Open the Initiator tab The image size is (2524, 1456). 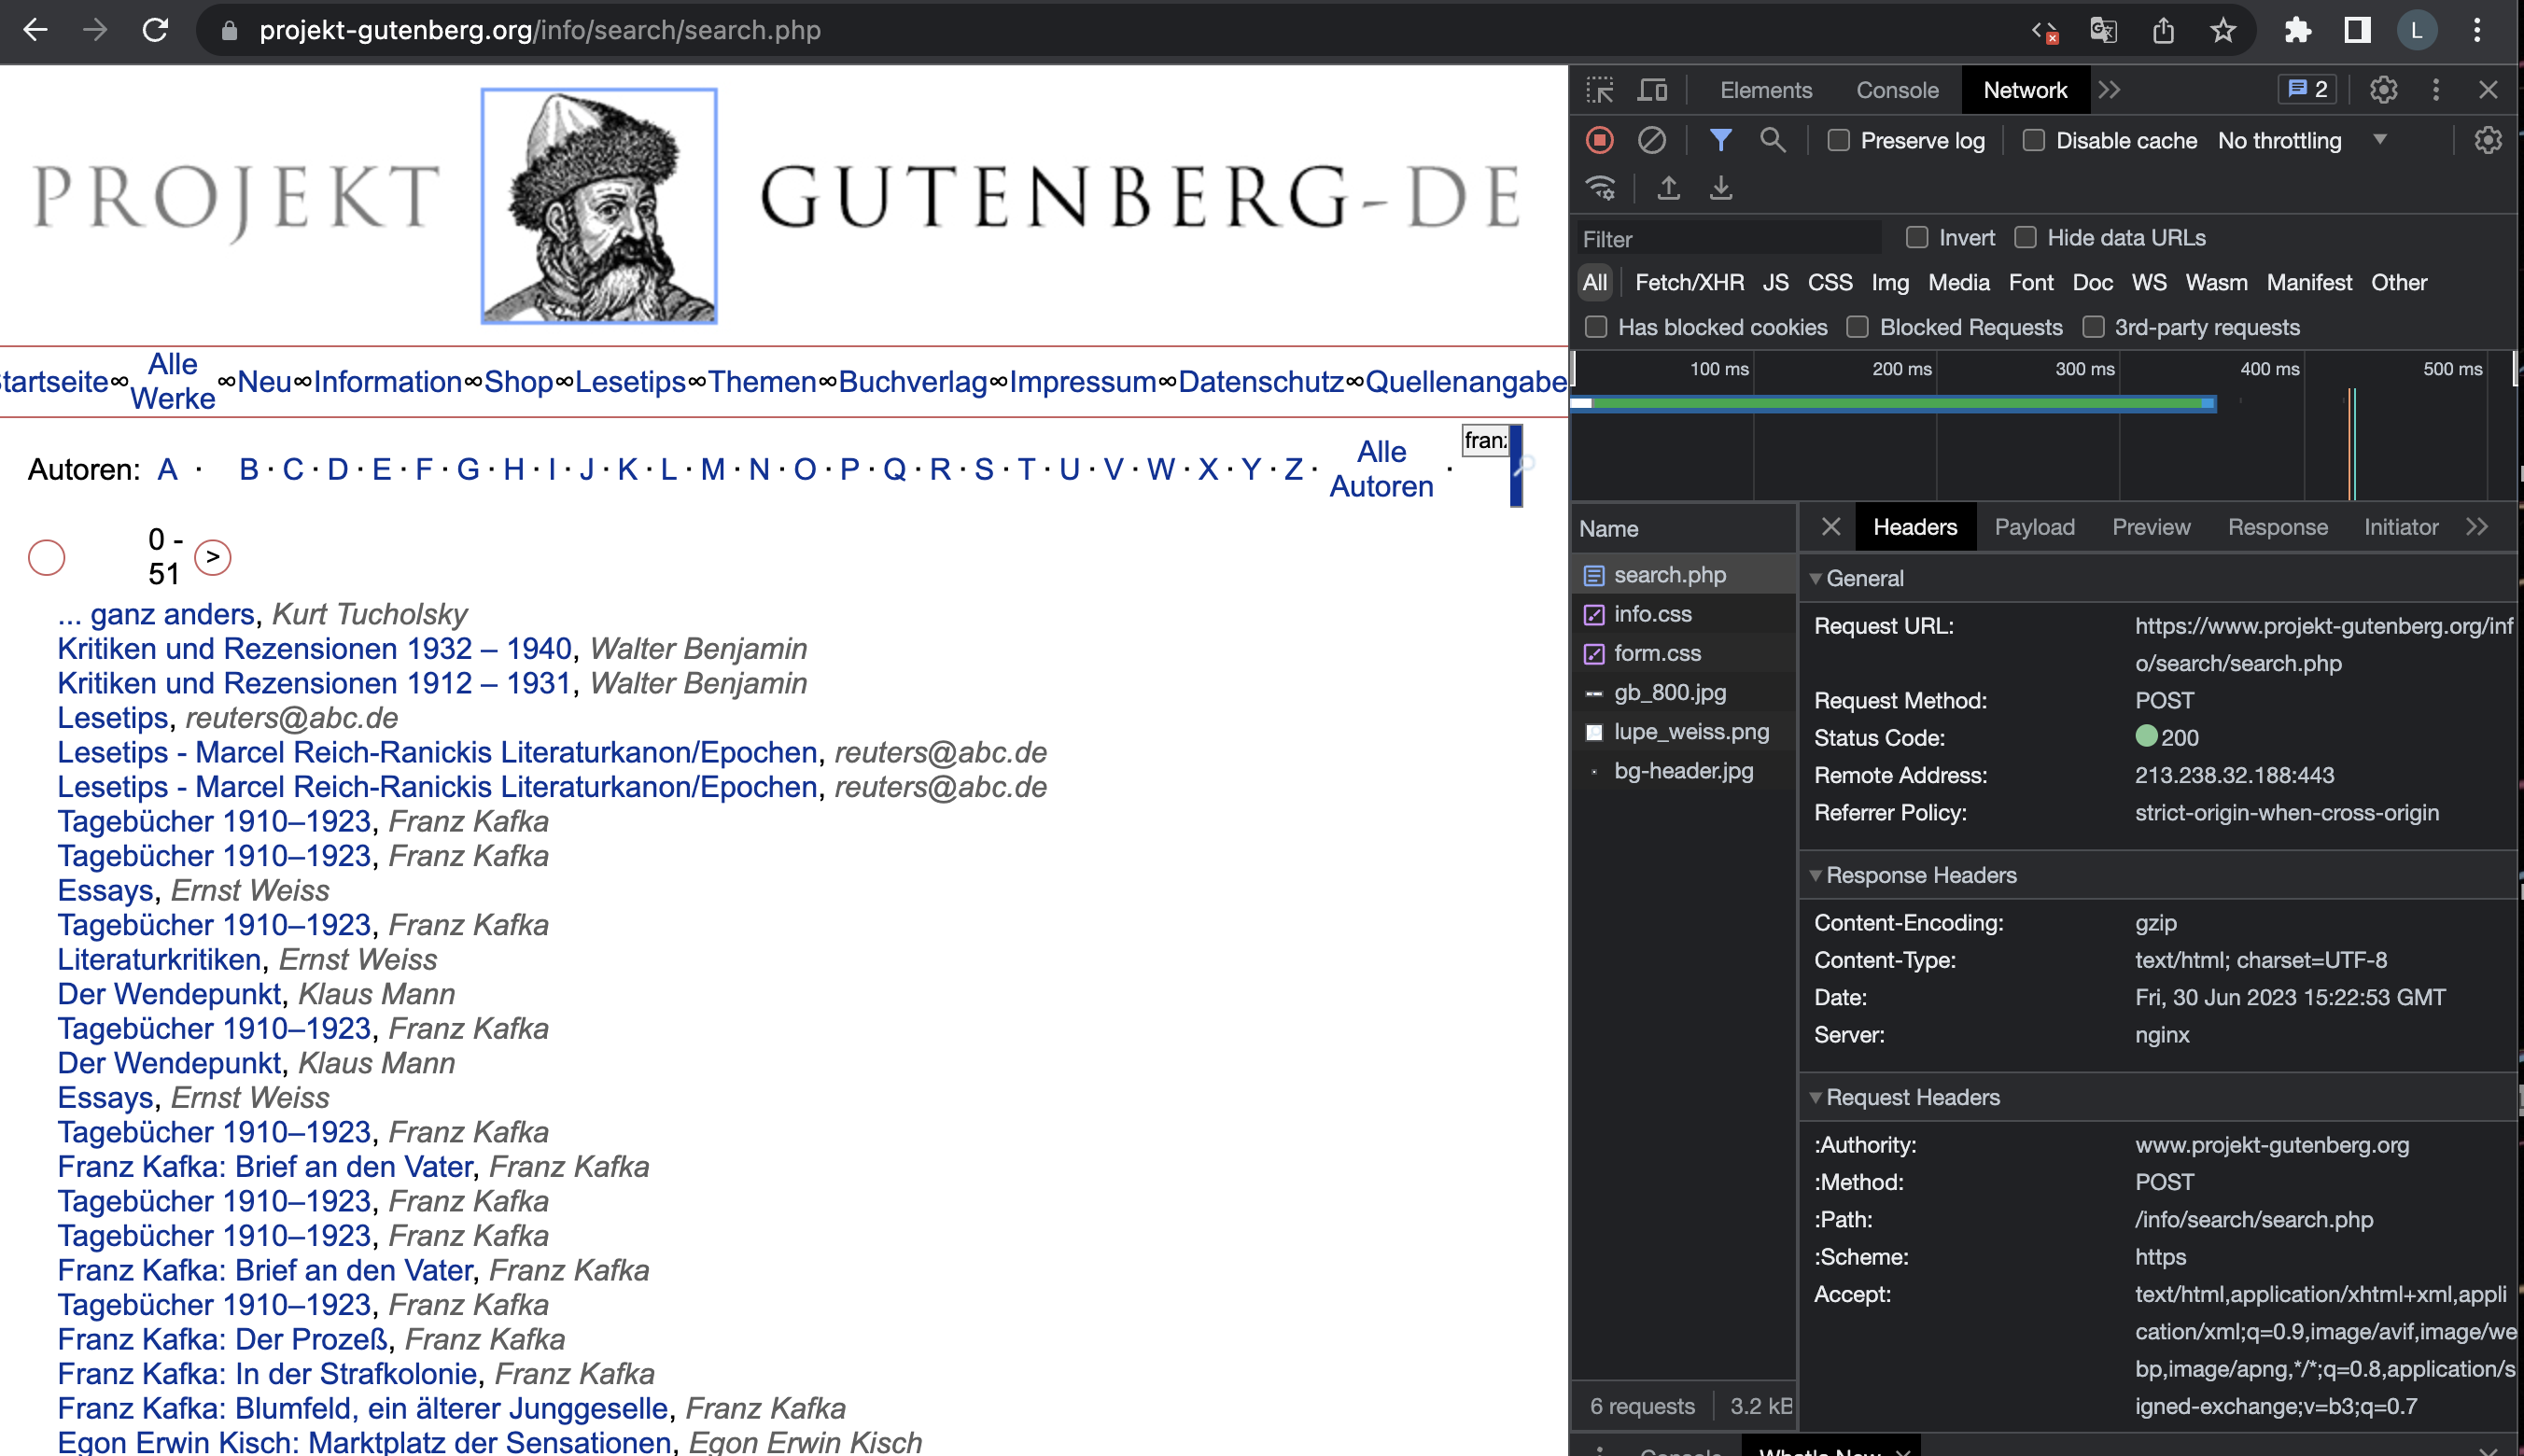[x=2400, y=527]
